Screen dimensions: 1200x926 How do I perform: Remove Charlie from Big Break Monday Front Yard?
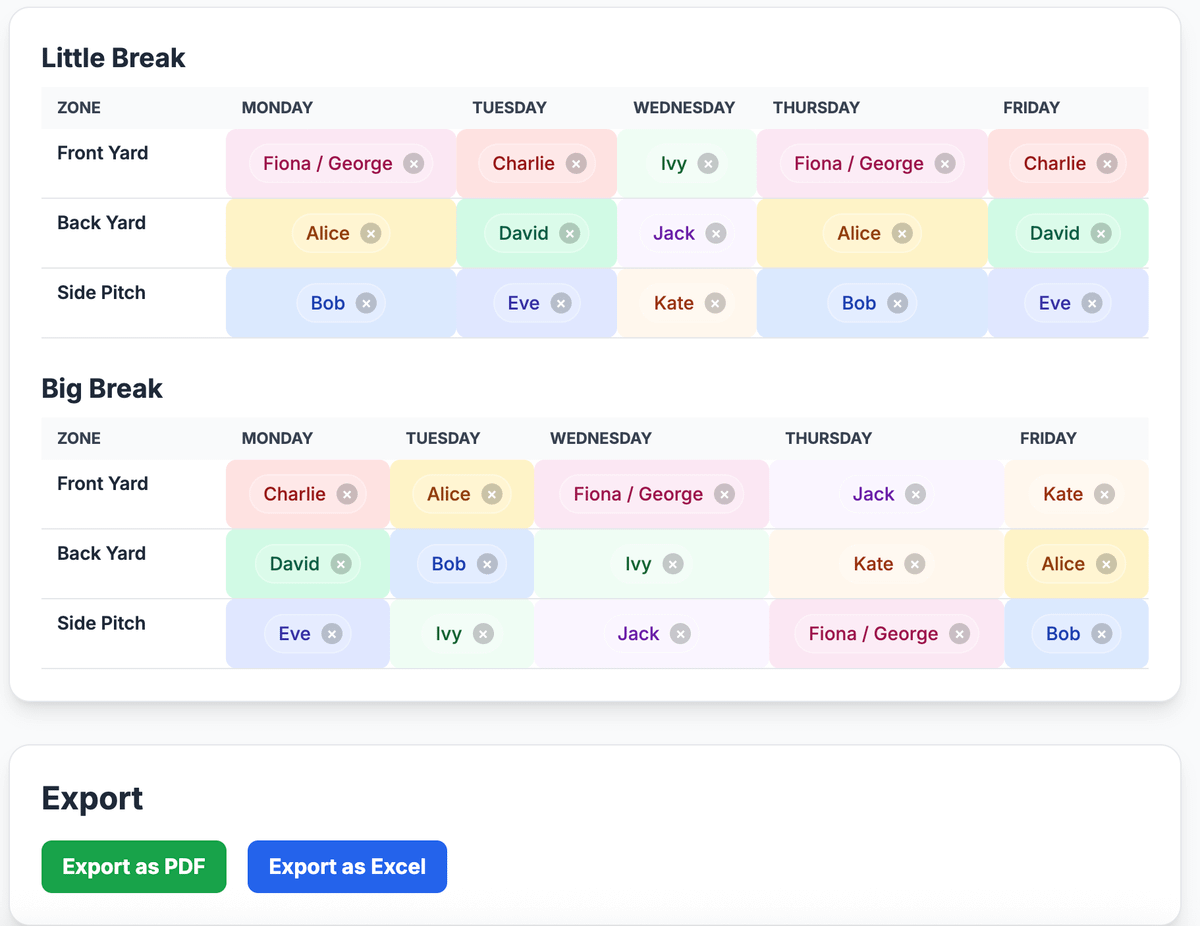(346, 494)
